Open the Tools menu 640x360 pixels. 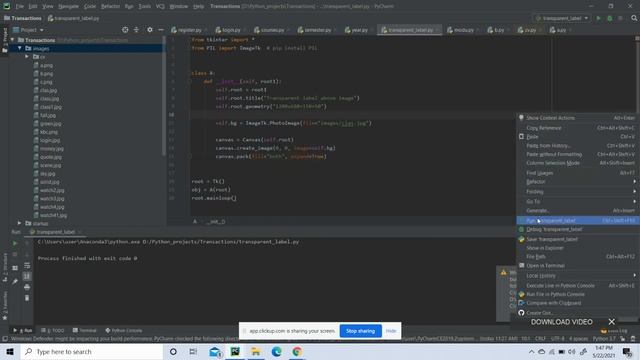tap(144, 6)
